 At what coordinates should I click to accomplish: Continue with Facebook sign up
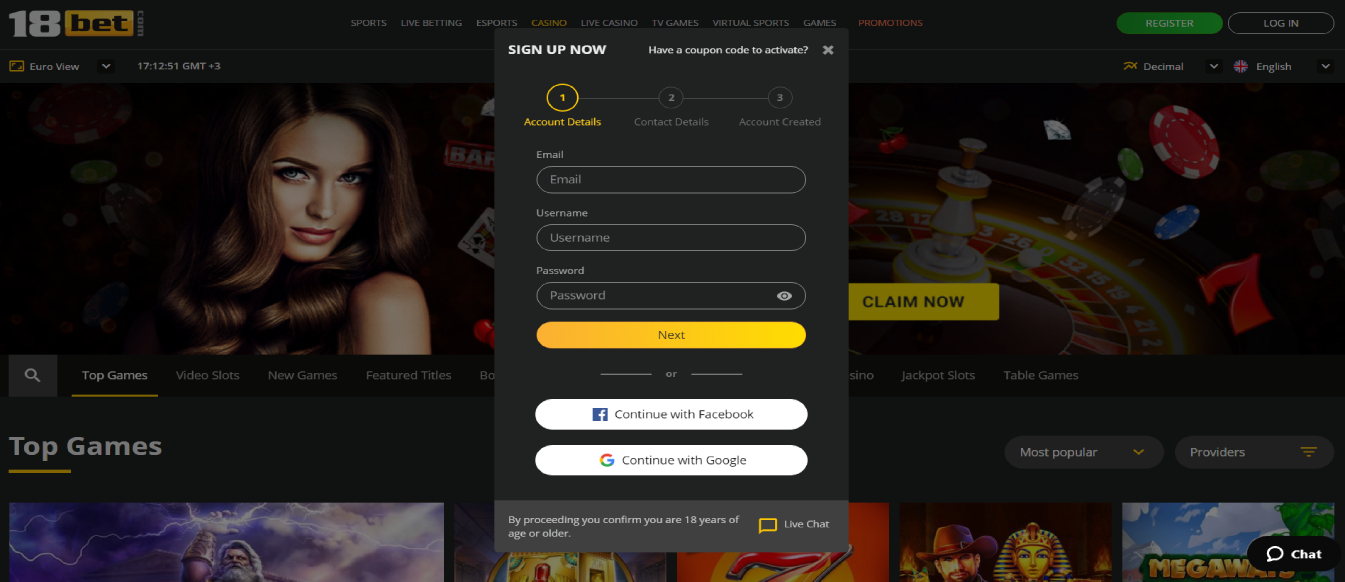pyautogui.click(x=671, y=414)
